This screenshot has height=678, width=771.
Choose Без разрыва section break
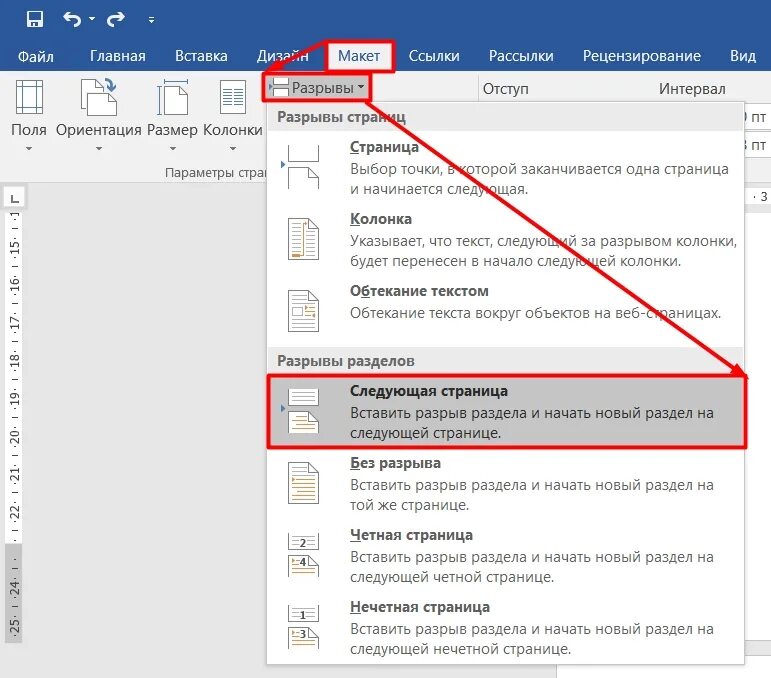point(505,483)
